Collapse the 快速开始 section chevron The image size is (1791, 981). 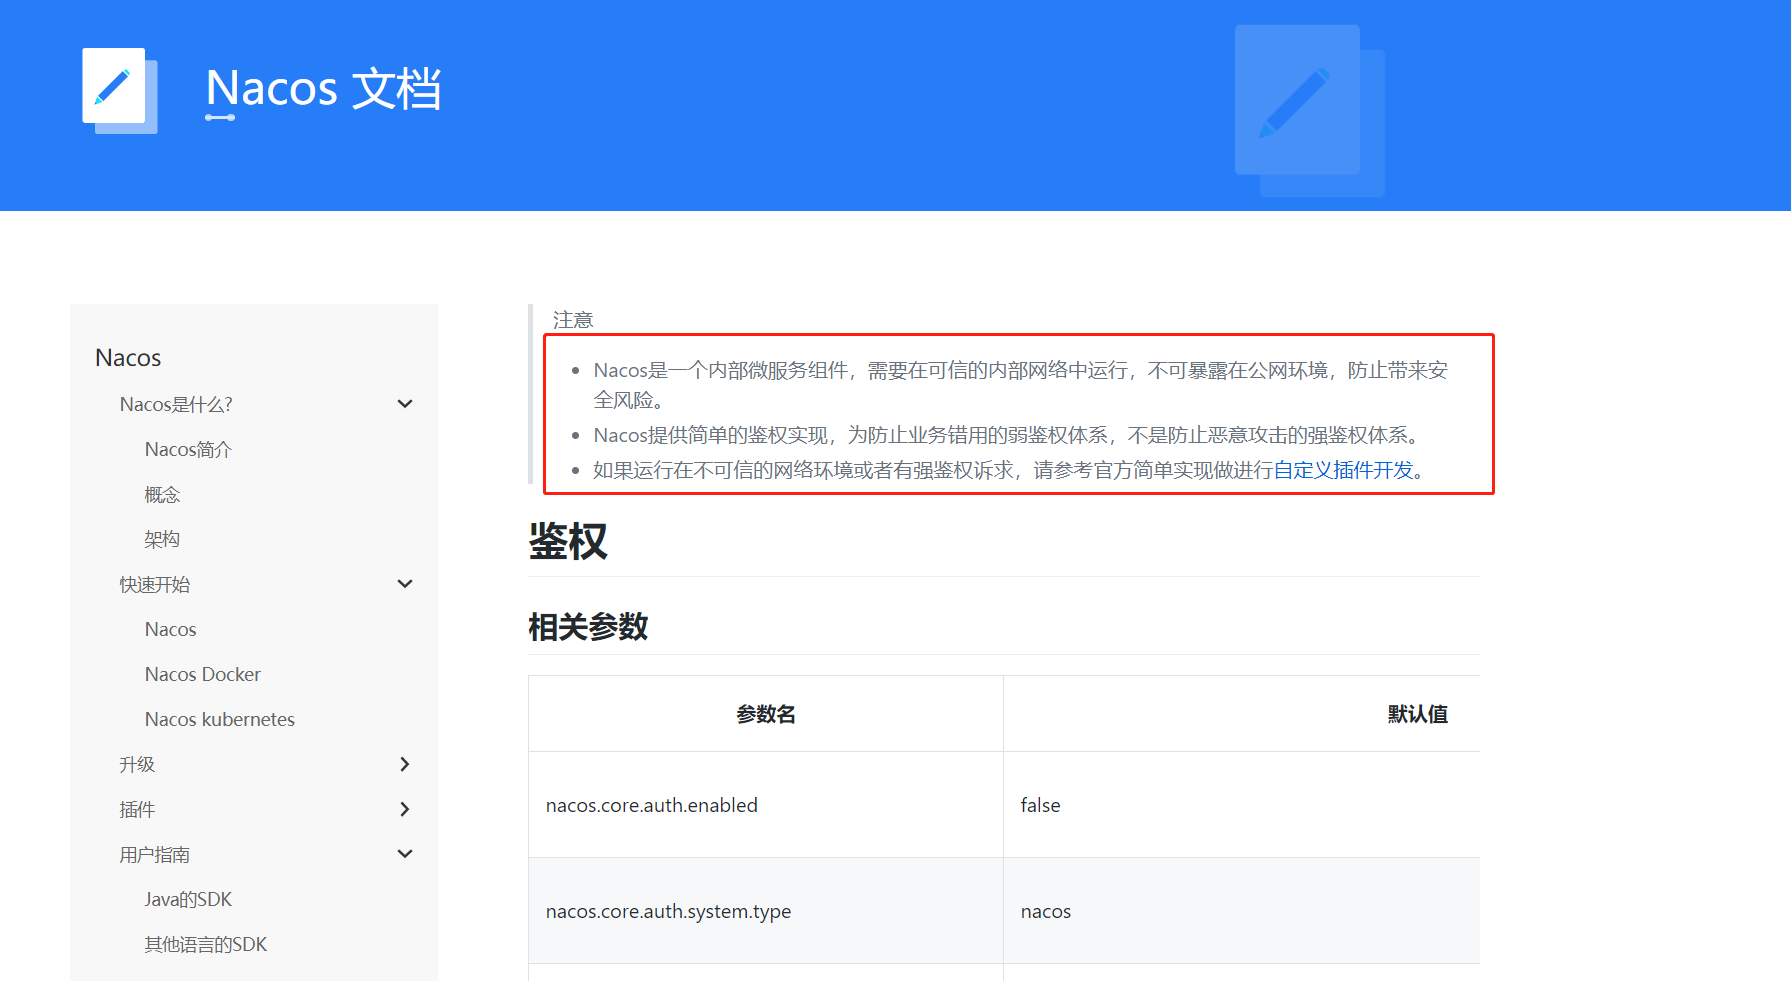(405, 584)
